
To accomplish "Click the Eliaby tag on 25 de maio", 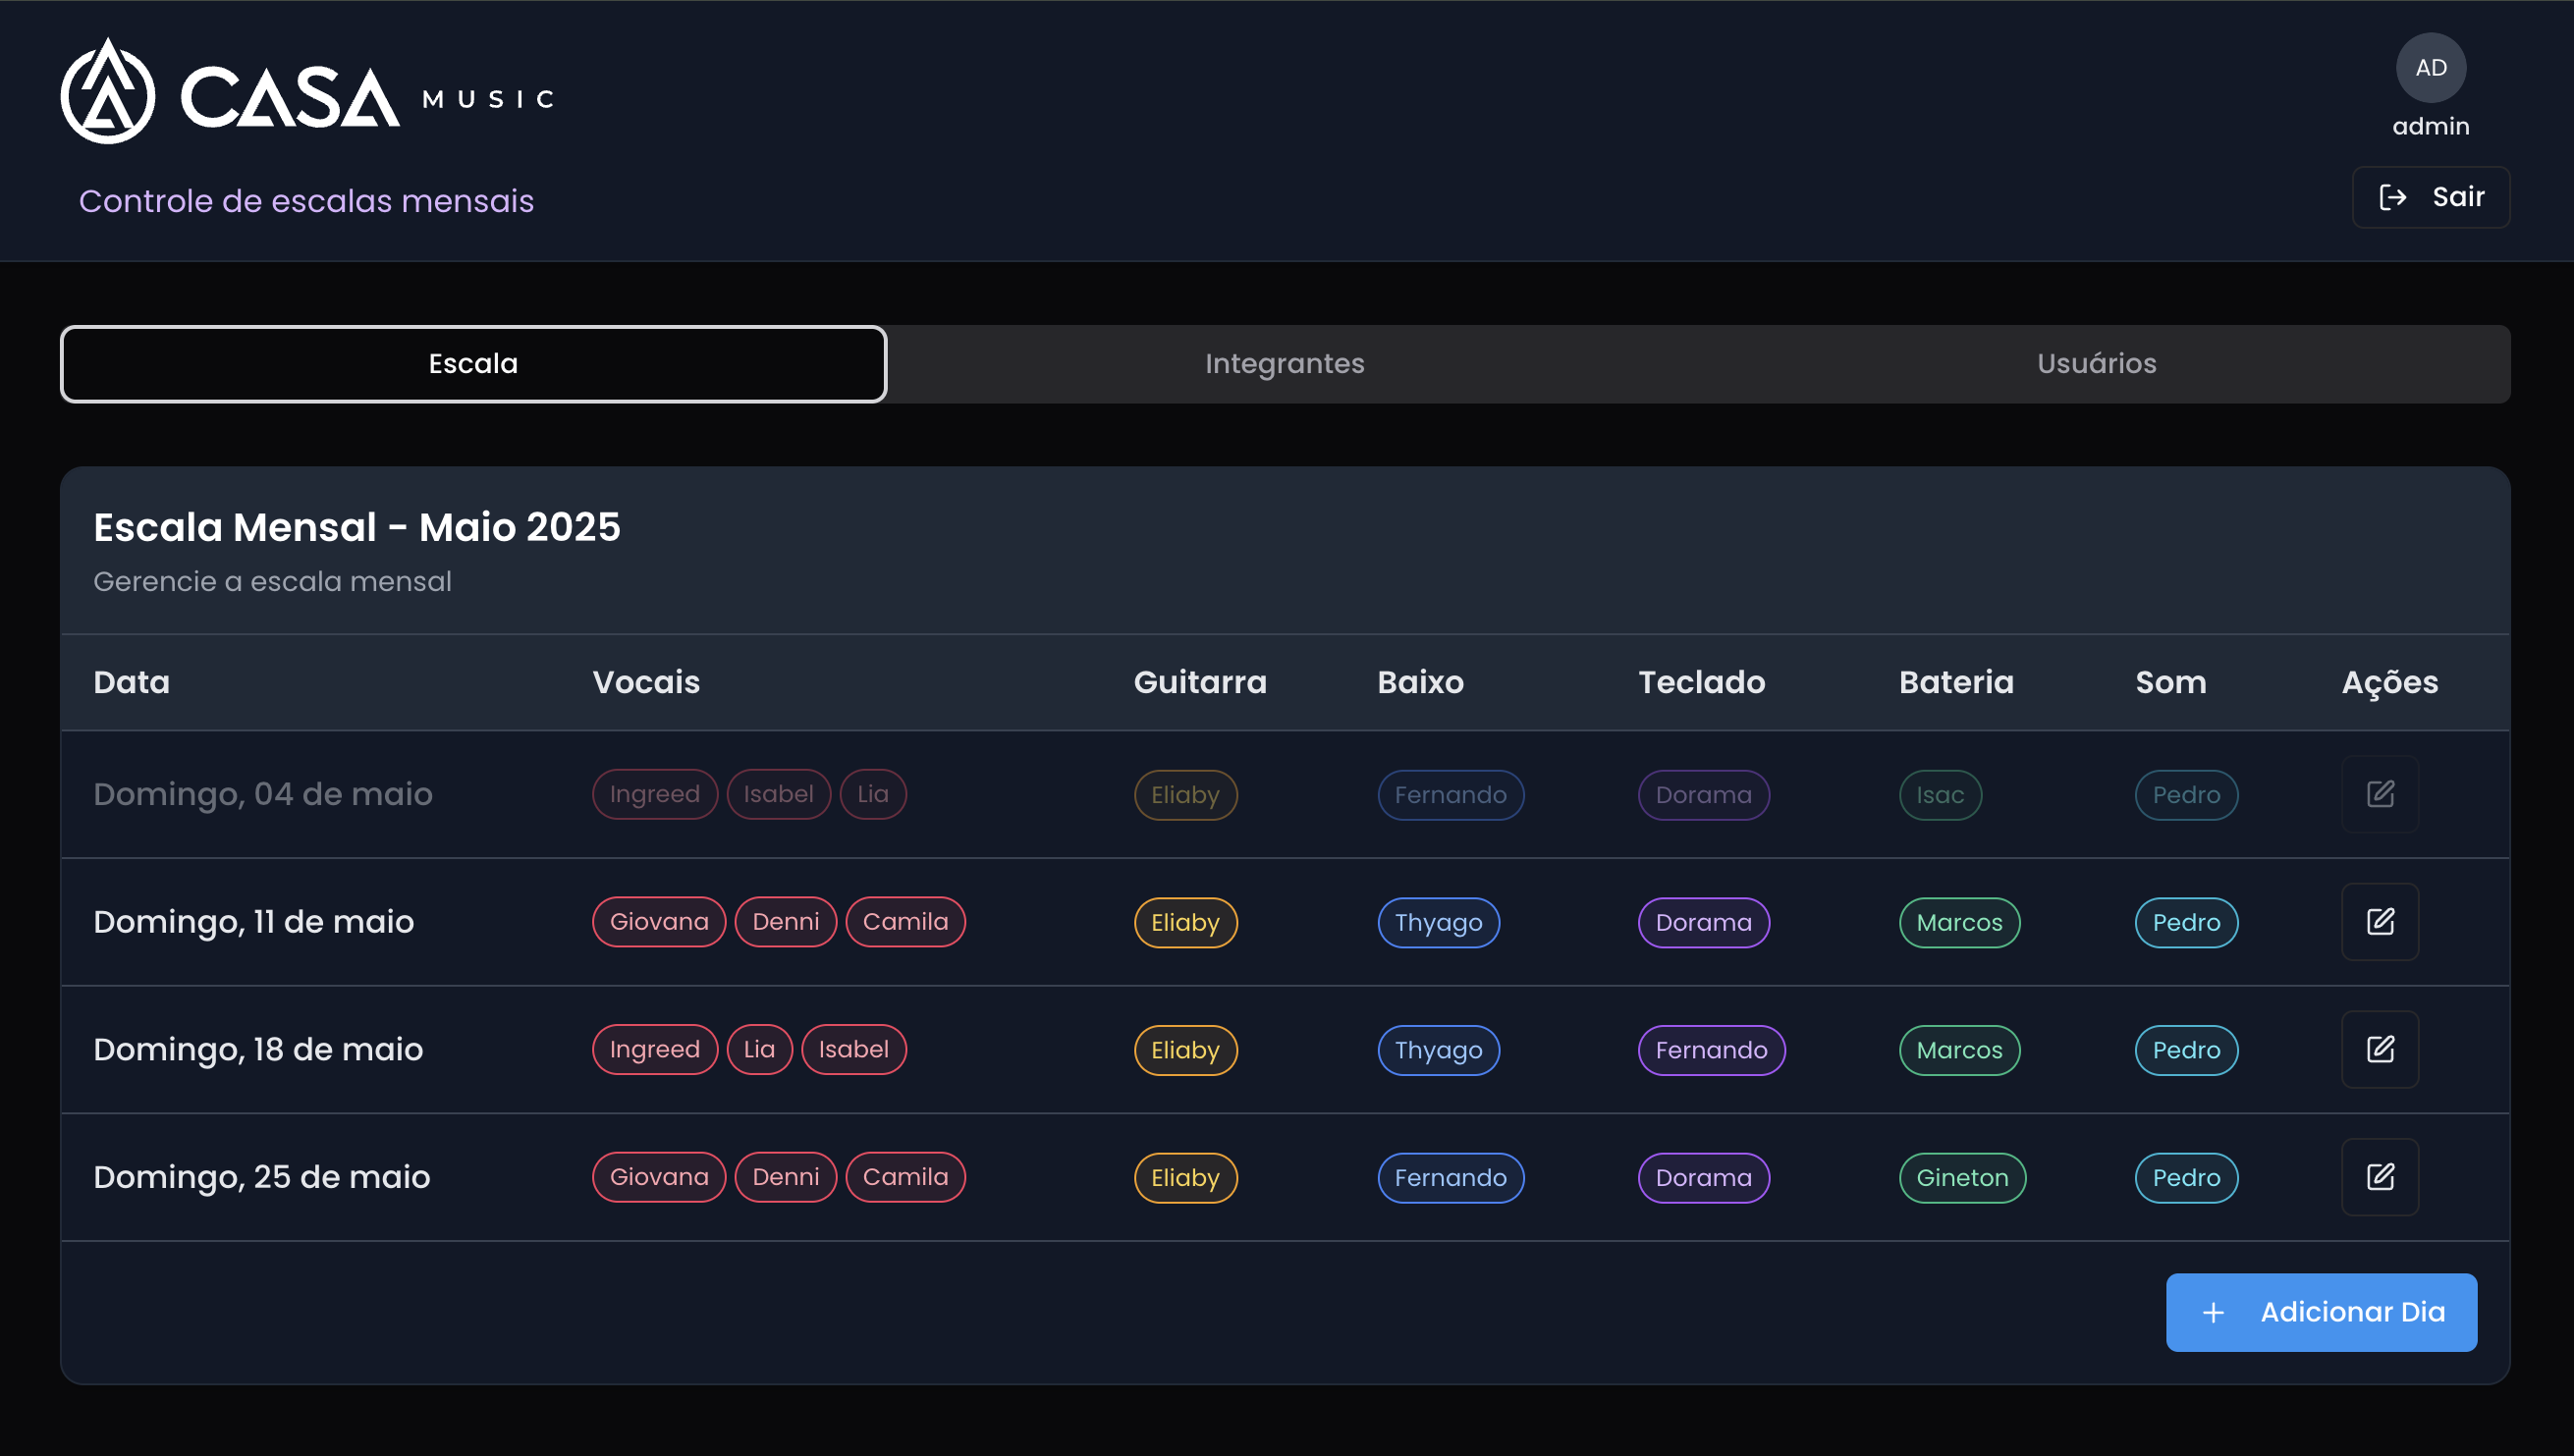I will coord(1185,1178).
